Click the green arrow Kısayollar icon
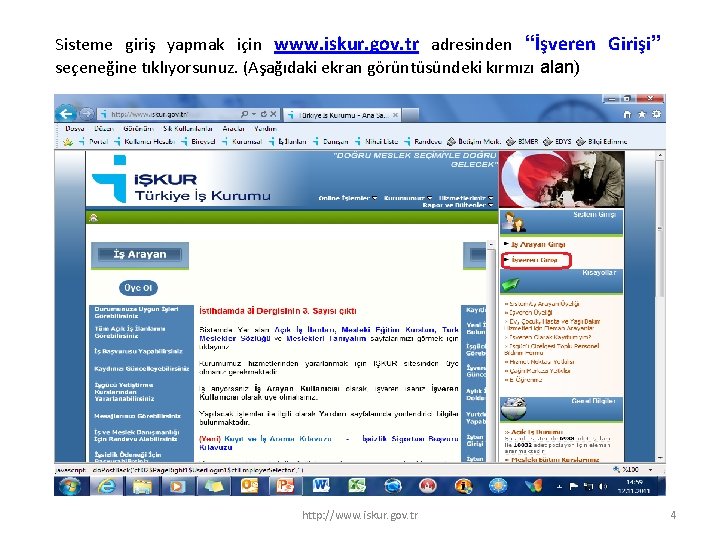720x540 pixels. pos(510,284)
